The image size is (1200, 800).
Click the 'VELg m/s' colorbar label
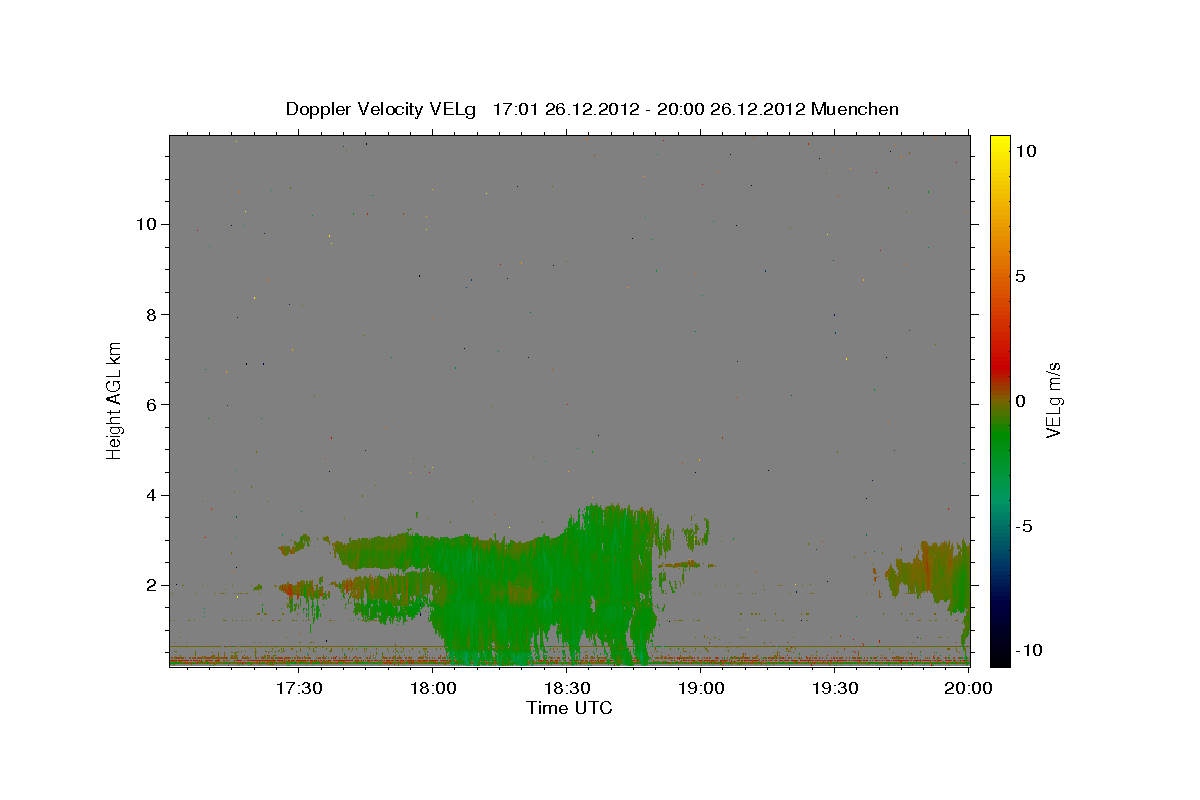point(1053,400)
